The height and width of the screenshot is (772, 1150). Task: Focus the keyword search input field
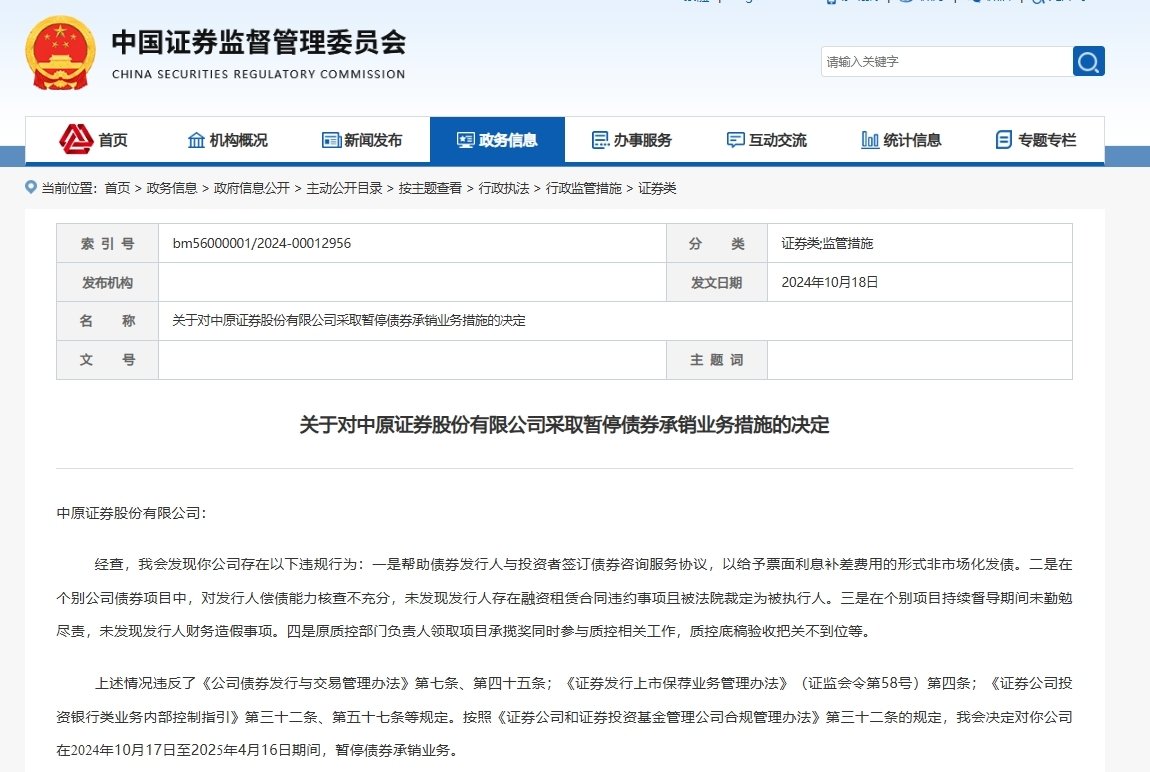click(x=947, y=62)
